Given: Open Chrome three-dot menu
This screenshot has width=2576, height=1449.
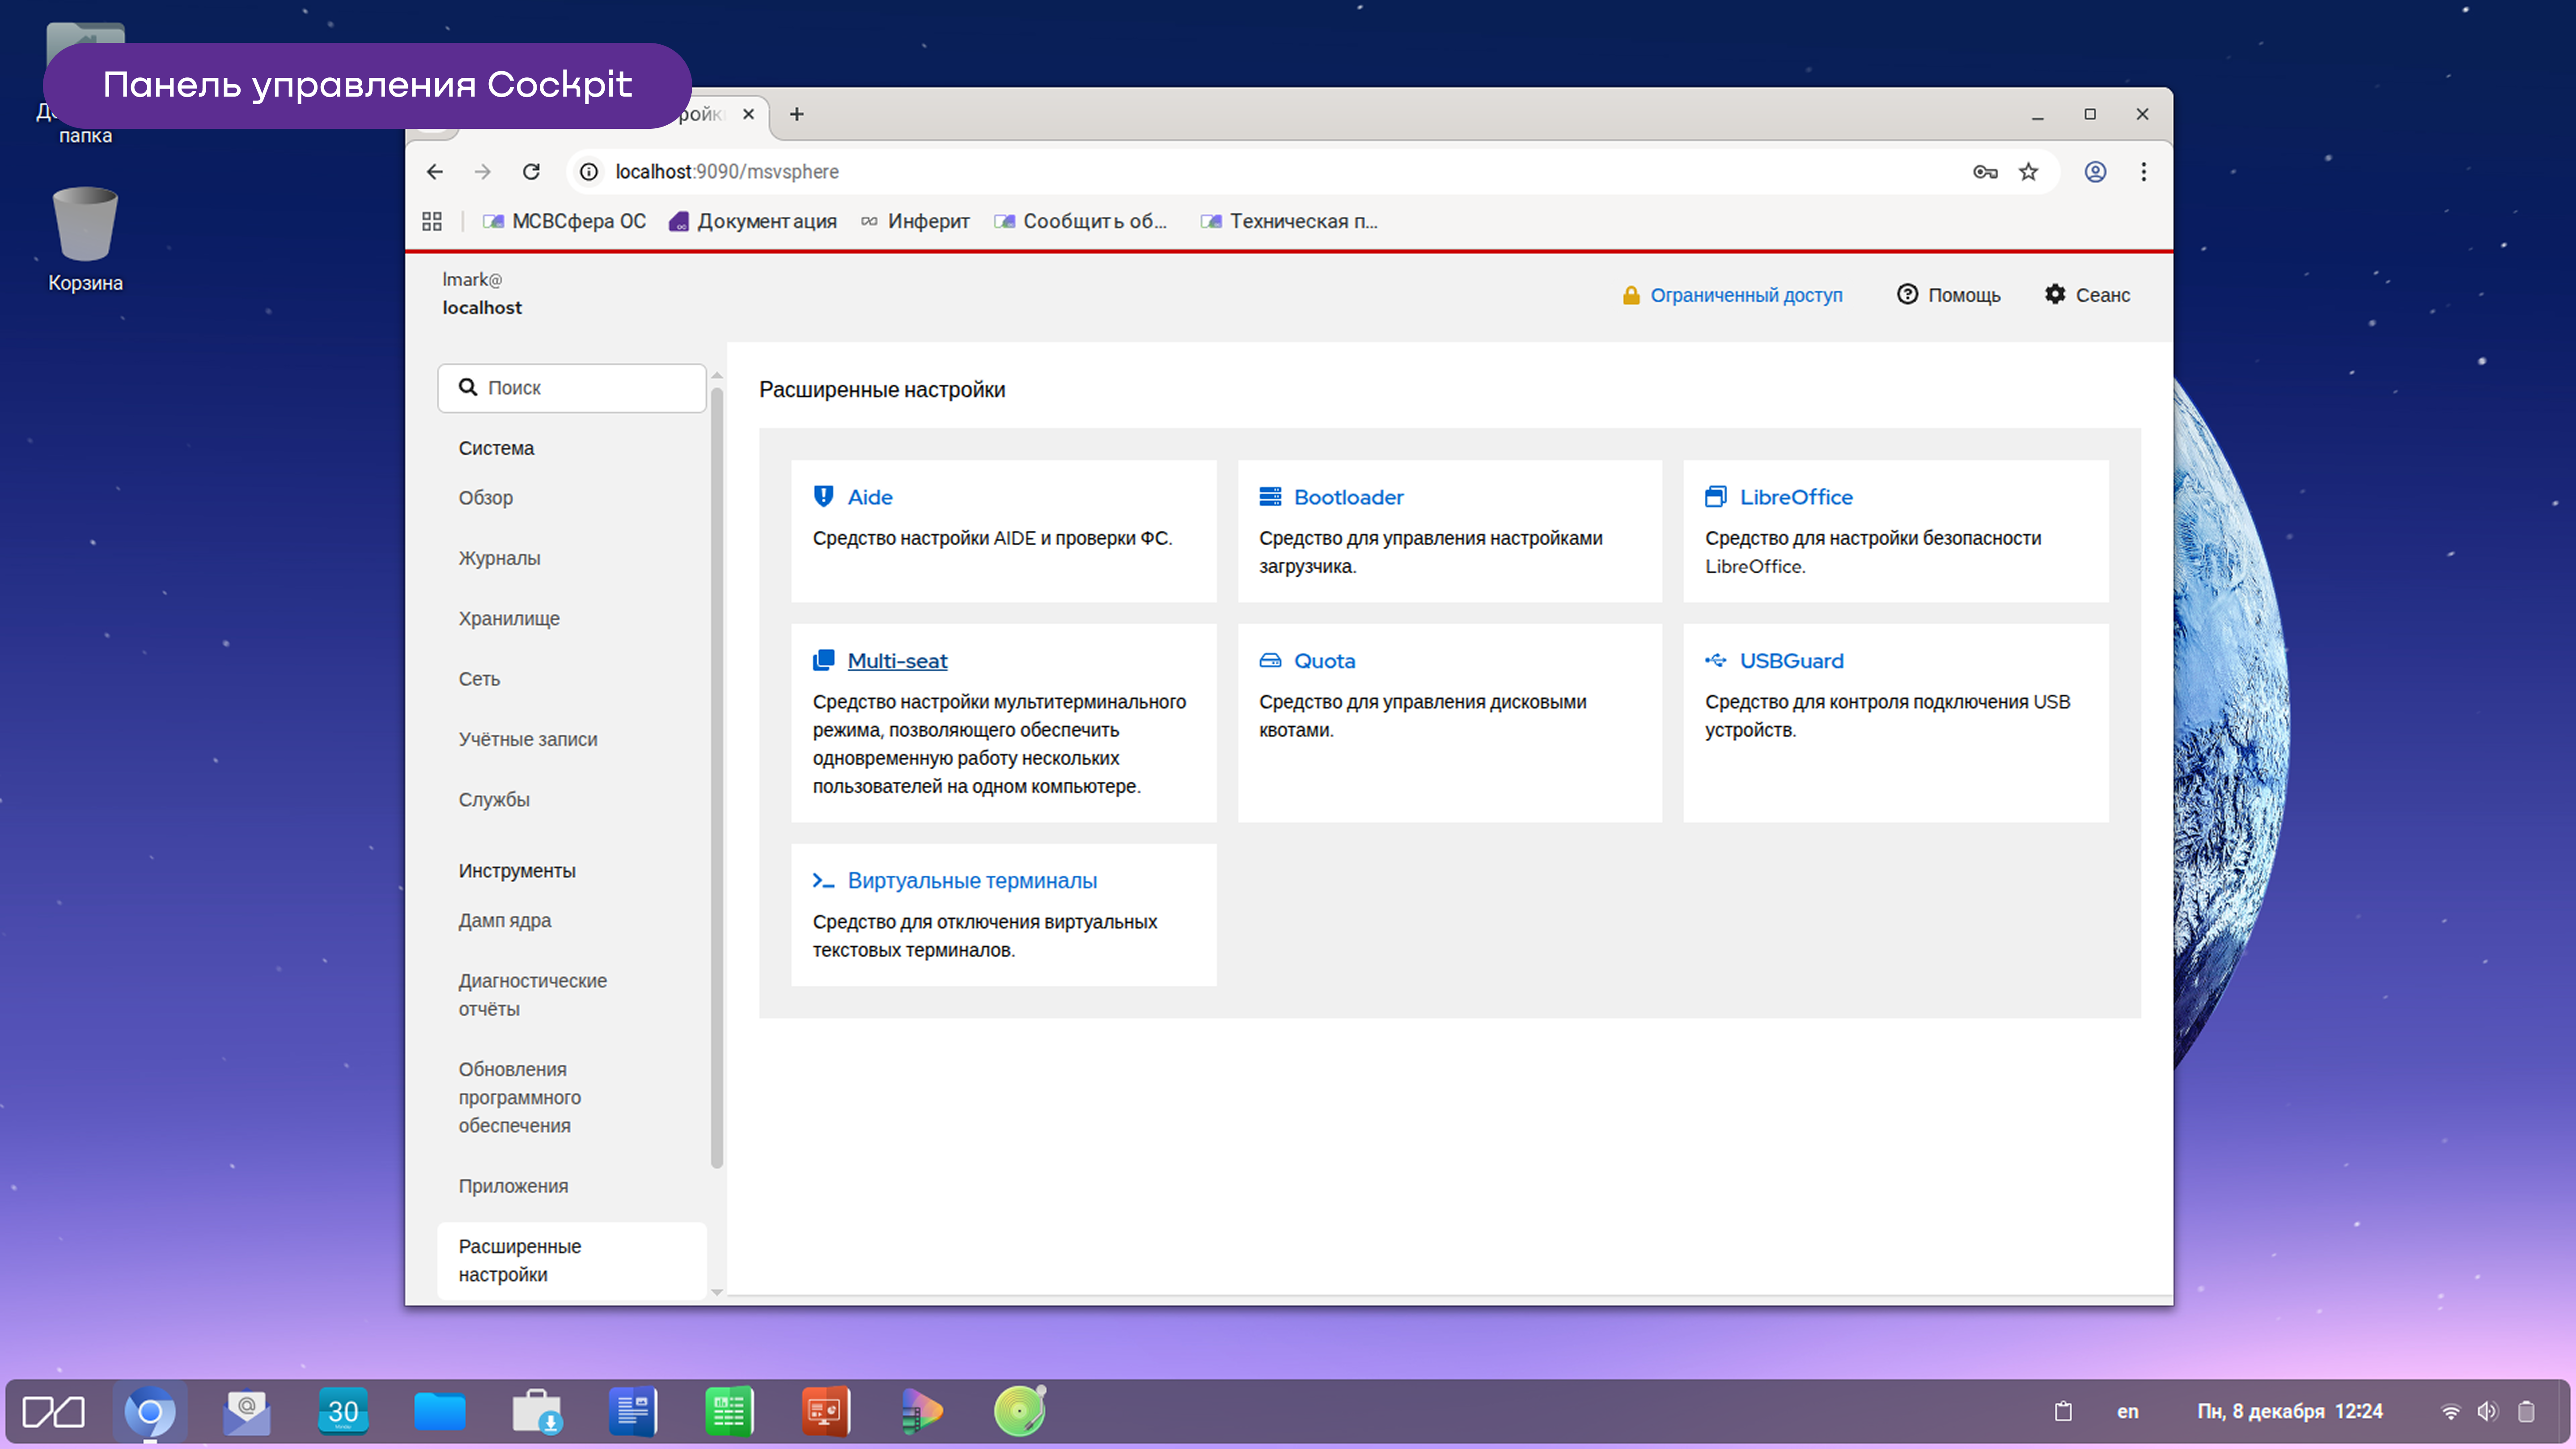Looking at the screenshot, I should coord(2143,172).
